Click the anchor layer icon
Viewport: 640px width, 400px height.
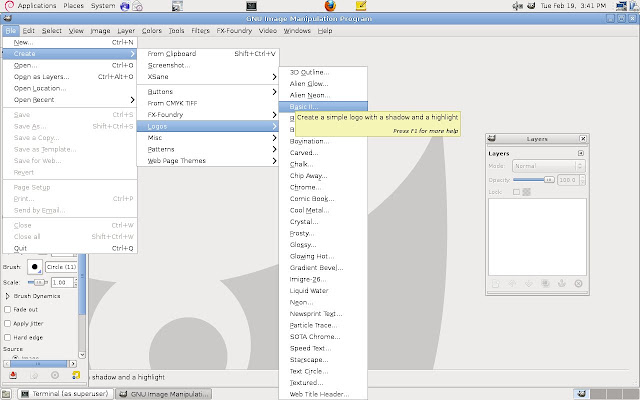[x=562, y=283]
